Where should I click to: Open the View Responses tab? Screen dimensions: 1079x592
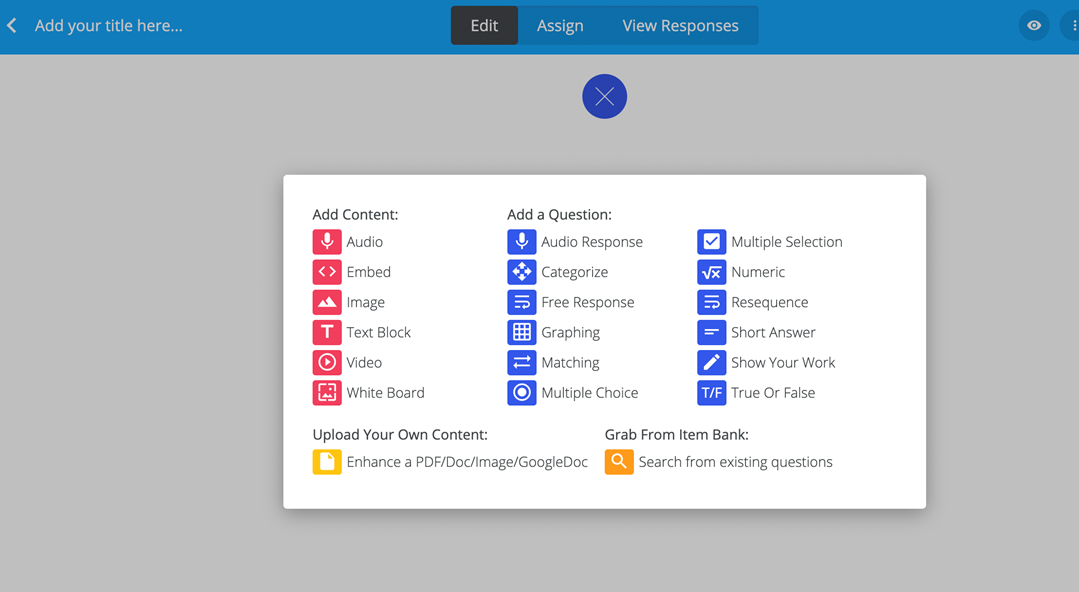pyautogui.click(x=680, y=25)
